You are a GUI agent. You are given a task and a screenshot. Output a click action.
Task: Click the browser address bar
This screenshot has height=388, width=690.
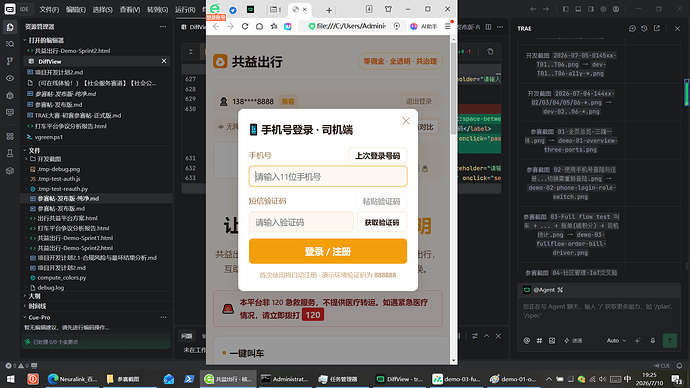[351, 26]
